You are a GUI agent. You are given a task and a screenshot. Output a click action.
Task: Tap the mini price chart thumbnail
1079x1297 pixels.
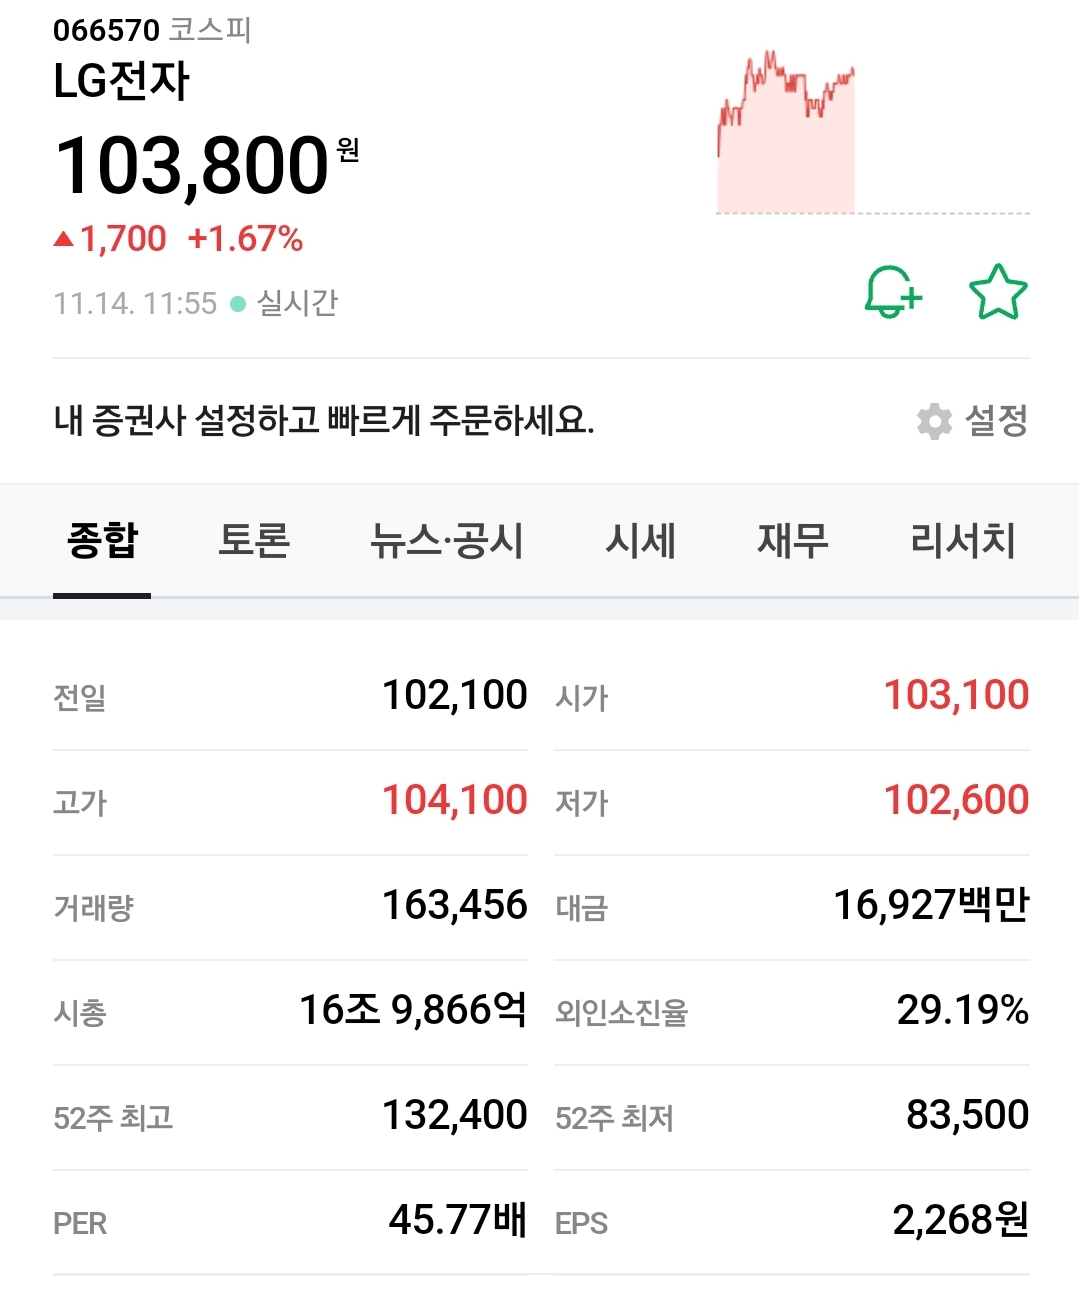tap(786, 133)
